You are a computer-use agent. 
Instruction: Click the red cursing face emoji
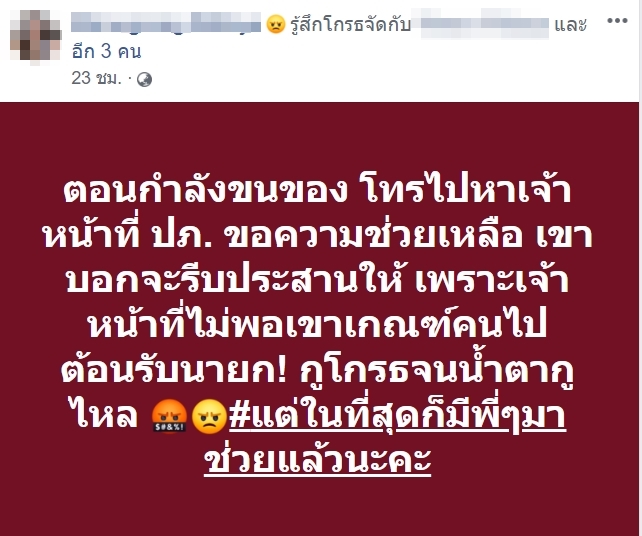(170, 417)
